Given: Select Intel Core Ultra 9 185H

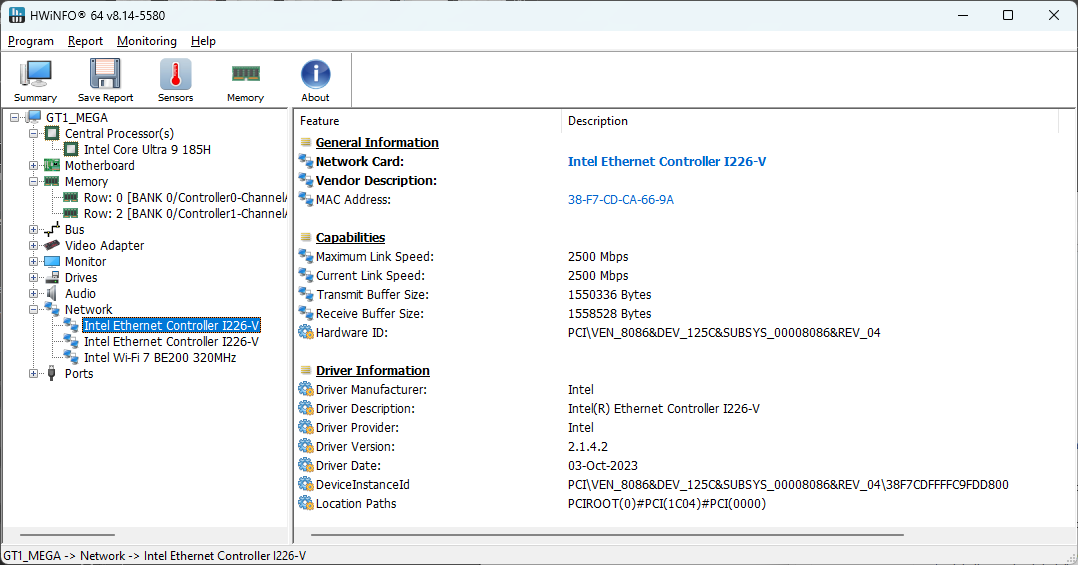Looking at the screenshot, I should point(147,149).
